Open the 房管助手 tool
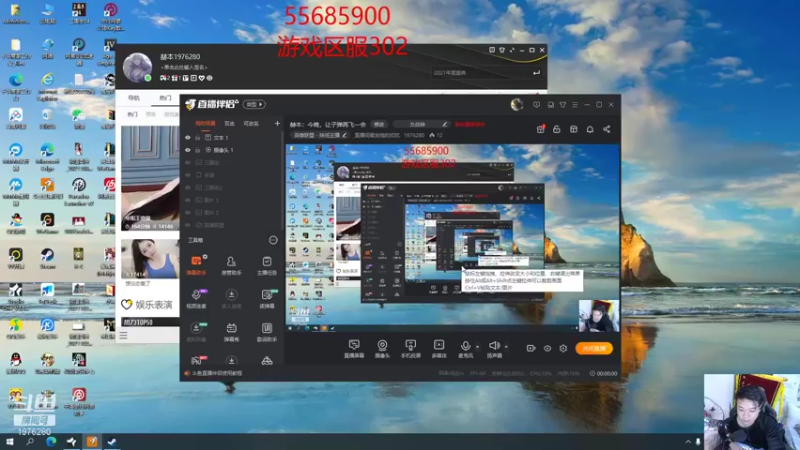The height and width of the screenshot is (450, 800). pyautogui.click(x=231, y=265)
